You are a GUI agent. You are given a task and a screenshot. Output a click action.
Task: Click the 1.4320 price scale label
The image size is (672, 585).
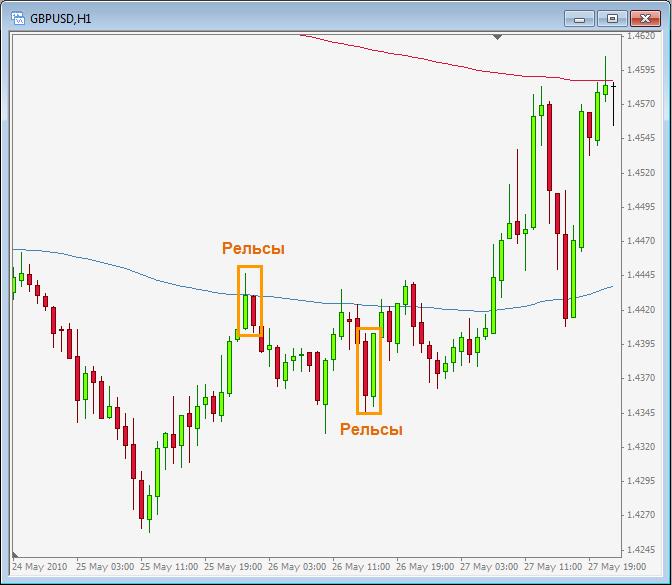coord(641,447)
